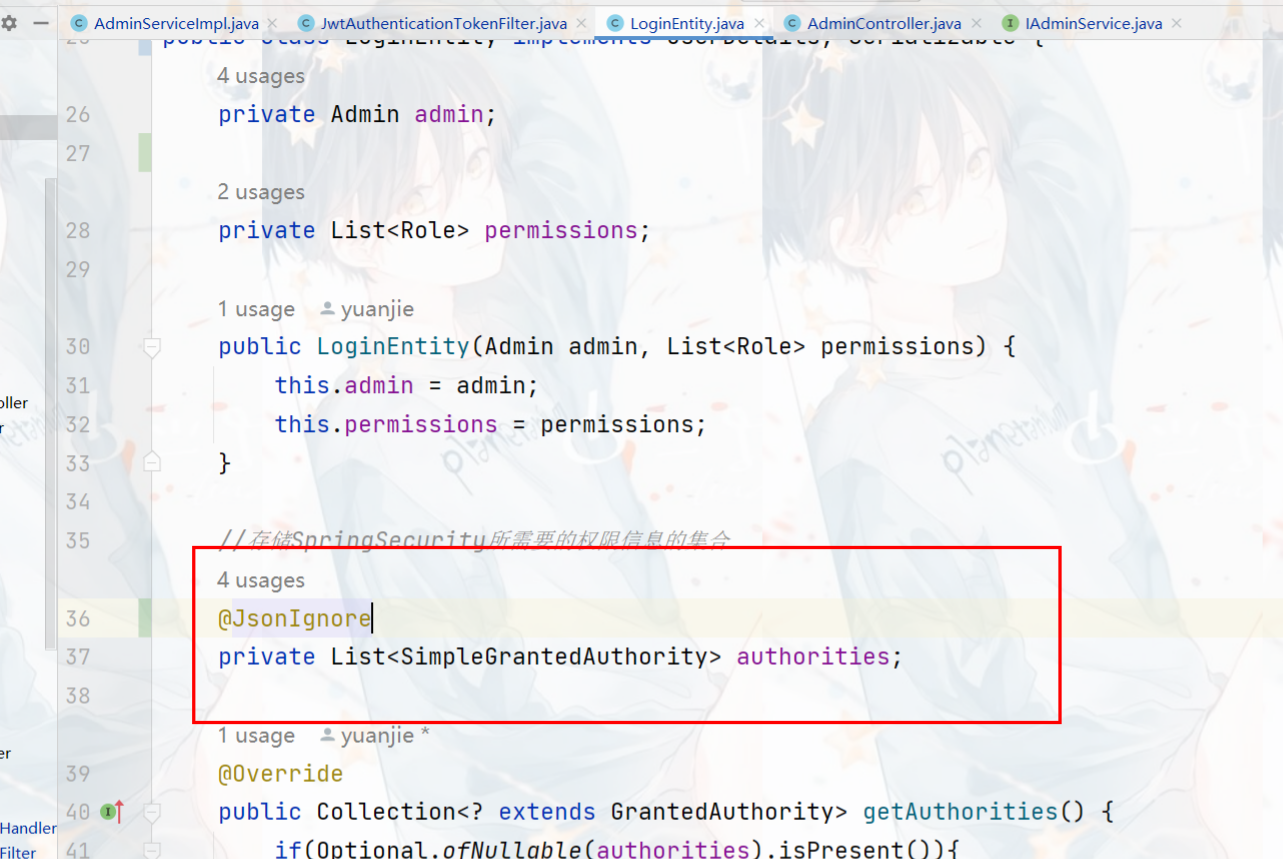Image resolution: width=1283 pixels, height=859 pixels.
Task: Click the Chinese comment on line 35
Action: 474,541
